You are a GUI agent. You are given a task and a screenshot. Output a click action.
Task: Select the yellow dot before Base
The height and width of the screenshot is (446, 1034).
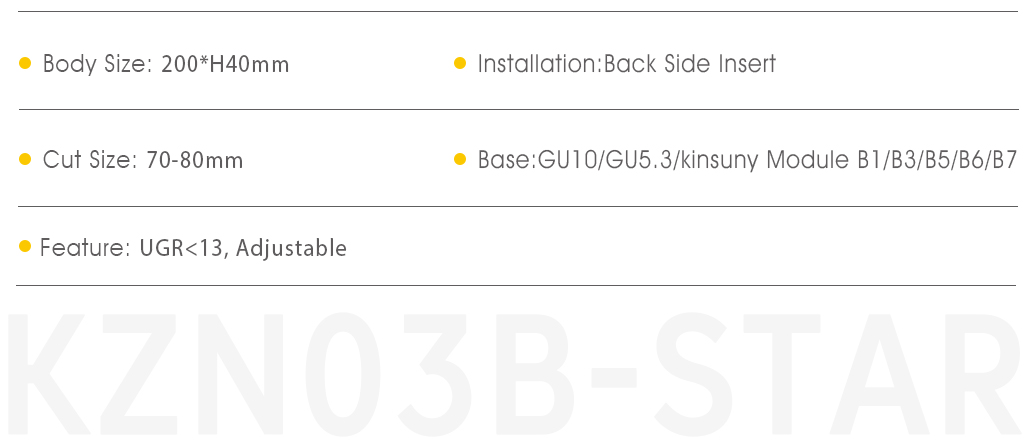click(460, 159)
